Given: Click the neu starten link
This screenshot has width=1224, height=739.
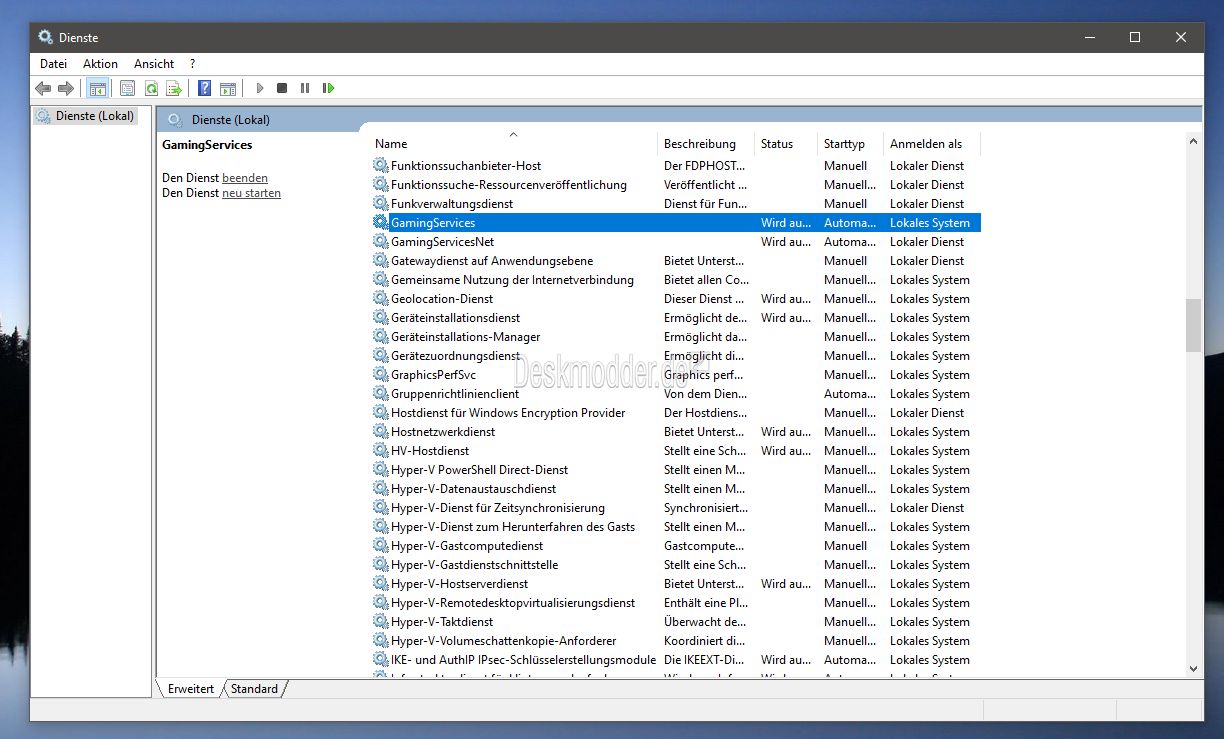Looking at the screenshot, I should tap(251, 193).
